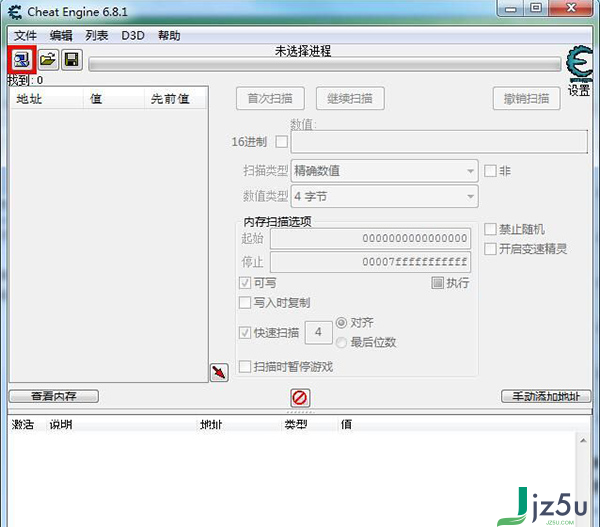Click the 继续扫描 button
This screenshot has width=600, height=527.
click(x=350, y=99)
